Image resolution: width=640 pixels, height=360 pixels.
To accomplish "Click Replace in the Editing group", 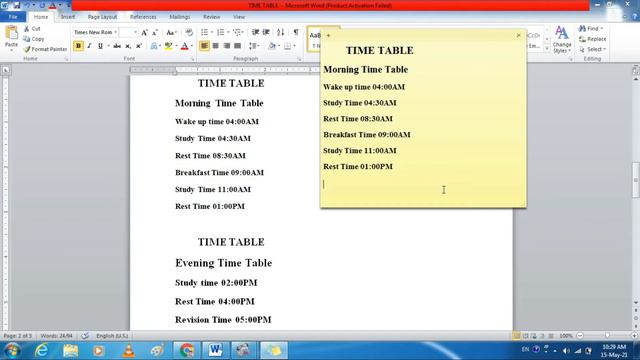I will pos(592,39).
